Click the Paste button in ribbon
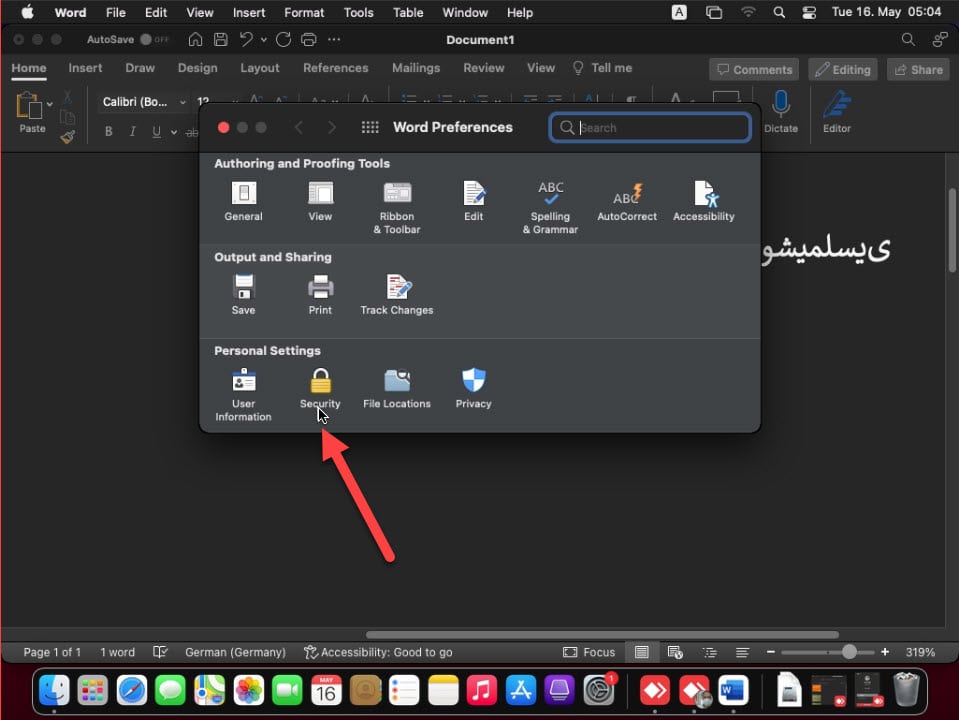Image resolution: width=959 pixels, height=720 pixels. 31,113
